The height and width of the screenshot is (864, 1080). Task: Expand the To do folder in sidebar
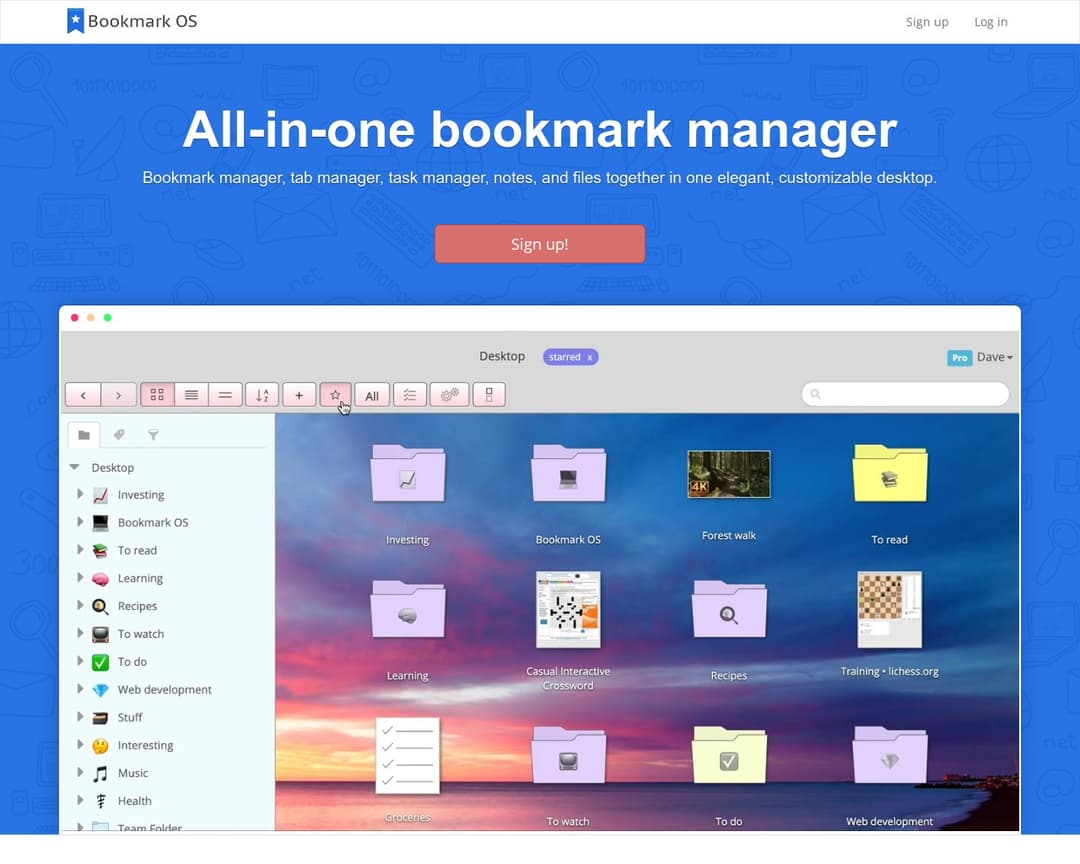pos(80,661)
